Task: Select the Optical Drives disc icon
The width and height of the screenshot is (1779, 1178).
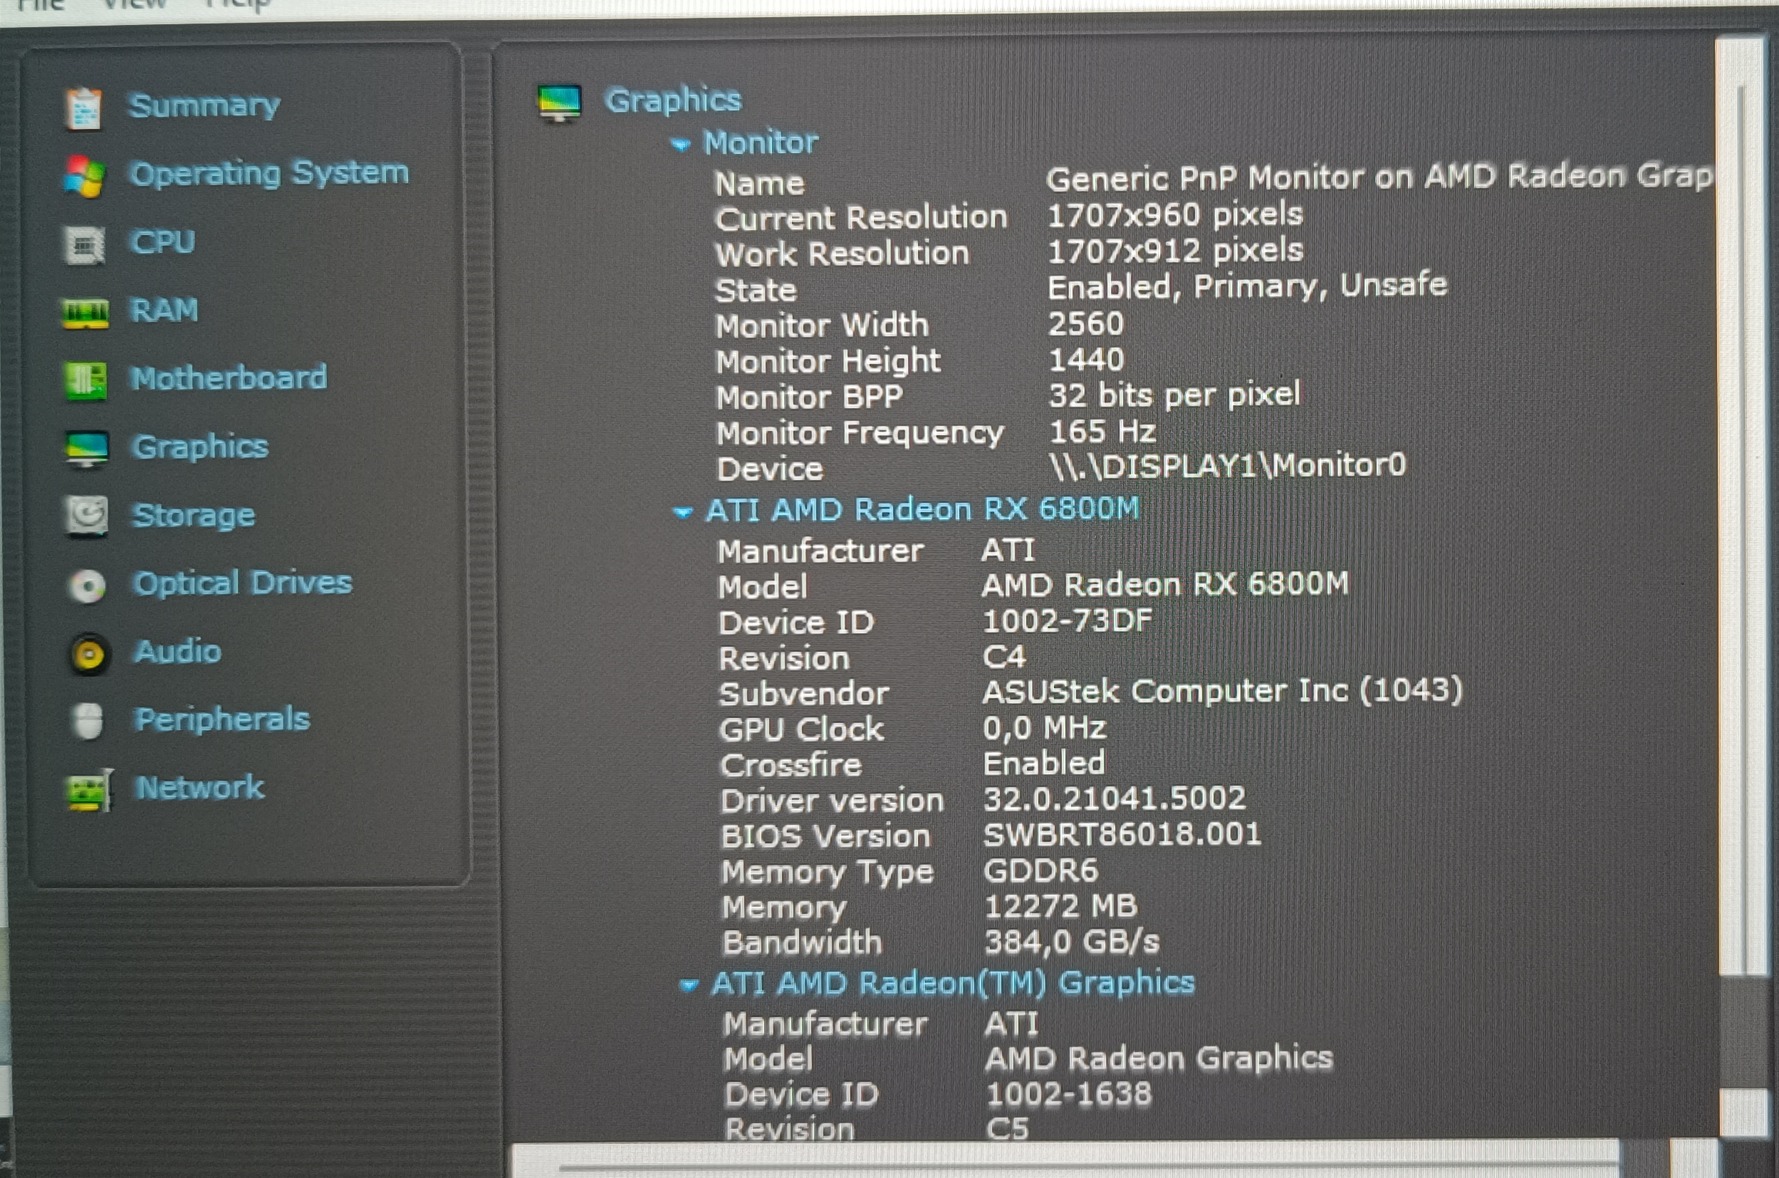Action: click(x=87, y=586)
